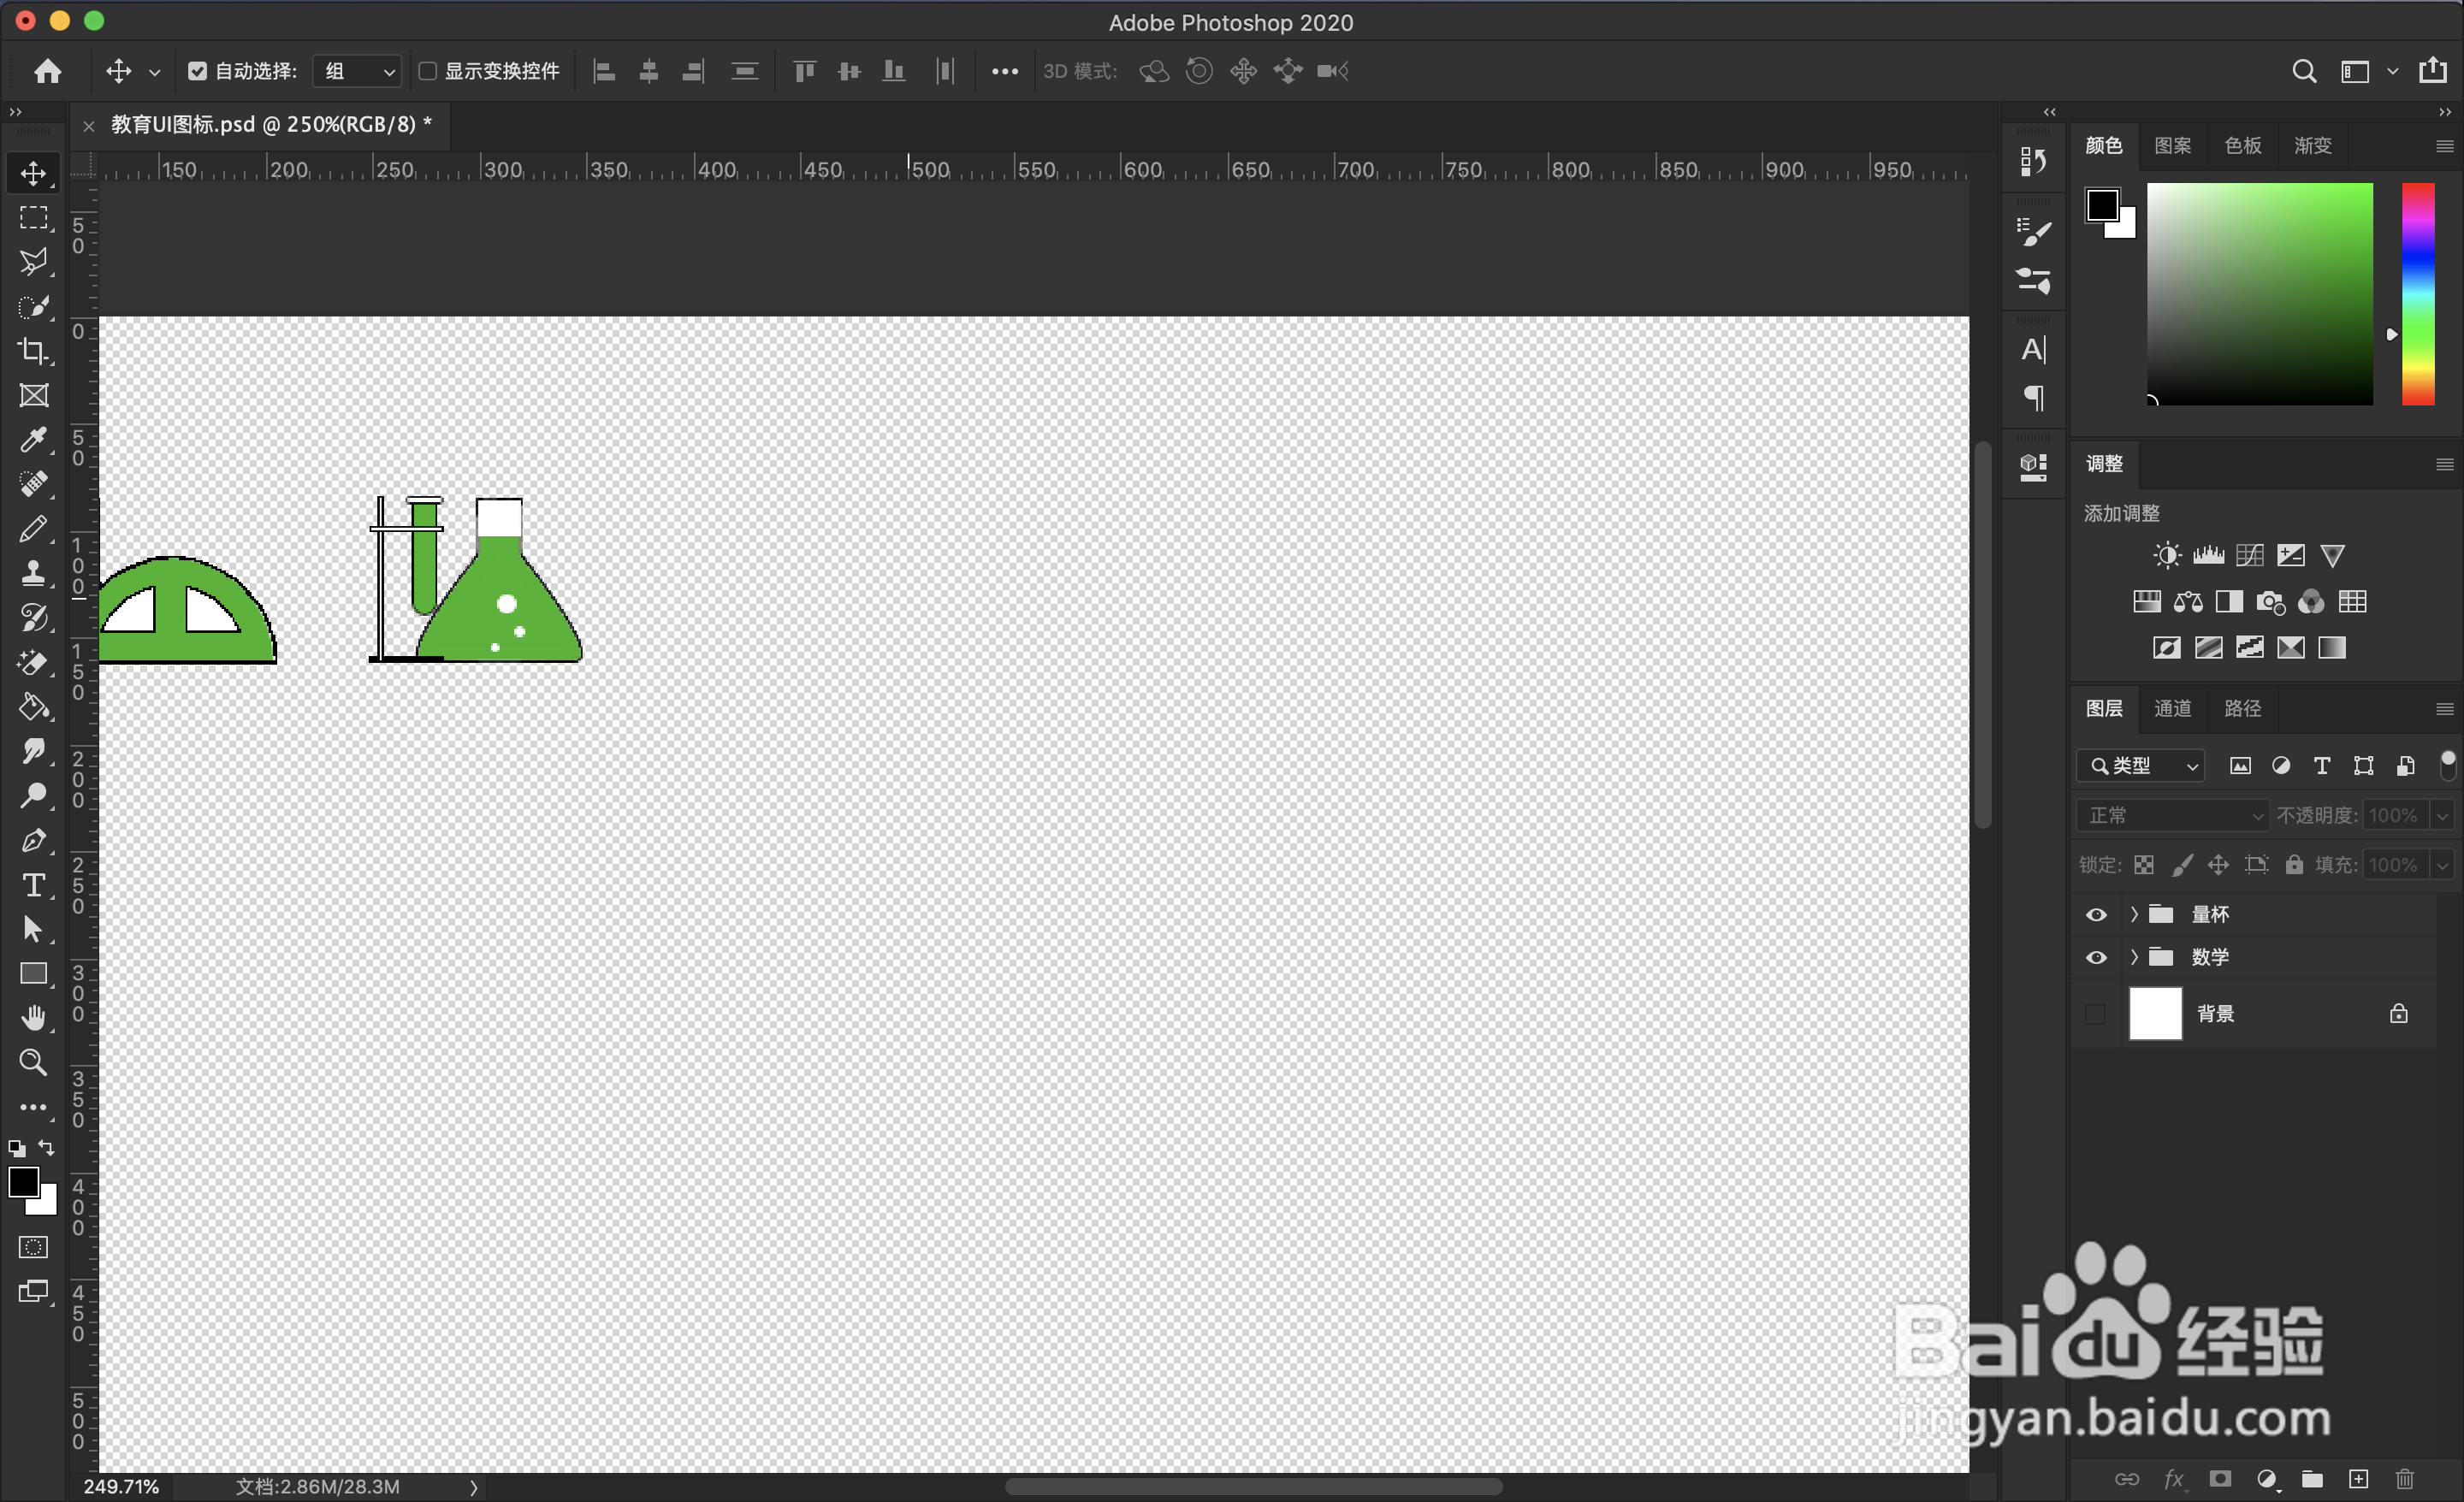Screen dimensions: 2464x1502
Task: Select the Crop tool
Action: (33, 351)
